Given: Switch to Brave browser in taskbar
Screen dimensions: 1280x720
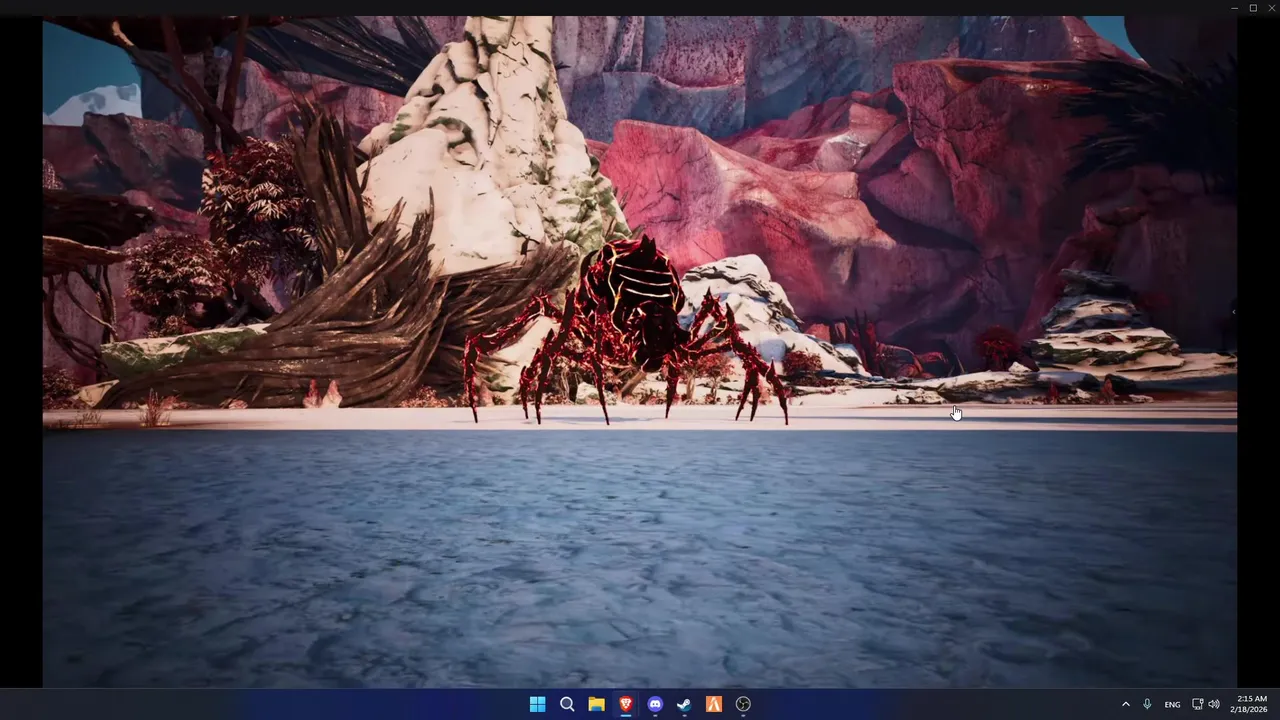Looking at the screenshot, I should coord(626,704).
